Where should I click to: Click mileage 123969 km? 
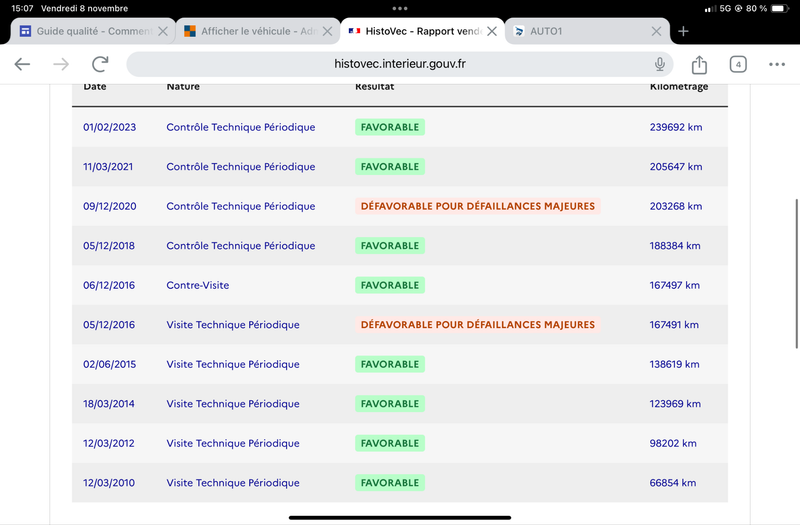click(675, 404)
